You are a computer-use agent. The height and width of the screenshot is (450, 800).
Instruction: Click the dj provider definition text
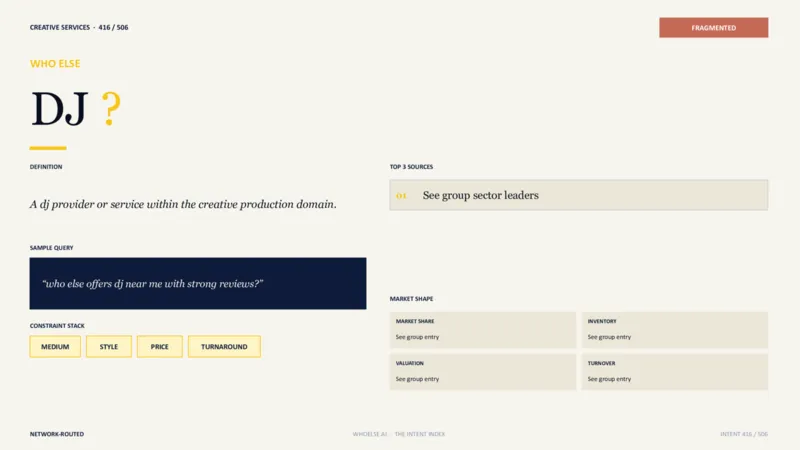click(x=183, y=204)
